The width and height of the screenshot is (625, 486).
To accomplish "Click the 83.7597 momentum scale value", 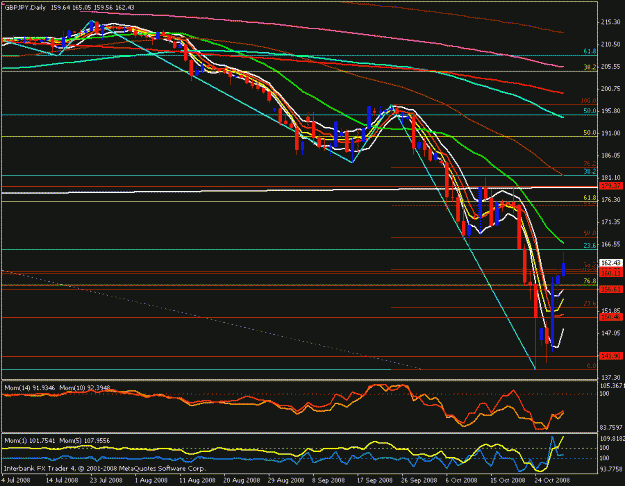I will click(611, 427).
